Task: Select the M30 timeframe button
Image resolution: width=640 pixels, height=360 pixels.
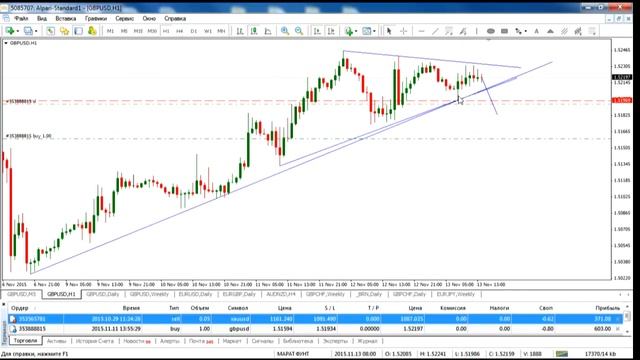Action: 152,31
